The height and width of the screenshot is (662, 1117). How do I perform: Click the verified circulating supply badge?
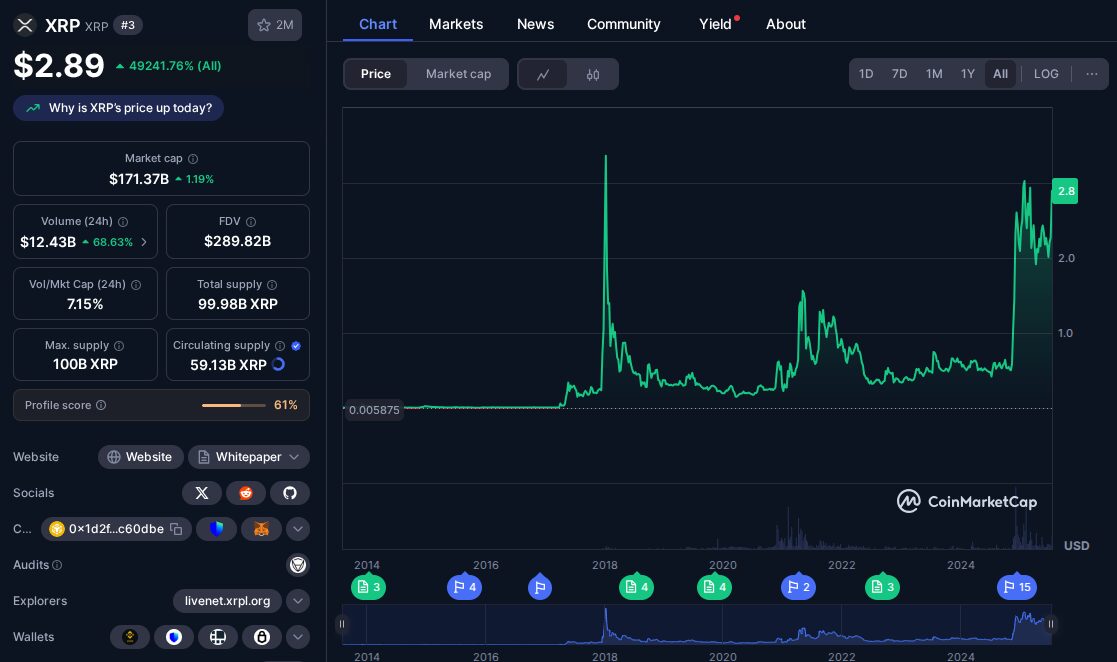[296, 346]
